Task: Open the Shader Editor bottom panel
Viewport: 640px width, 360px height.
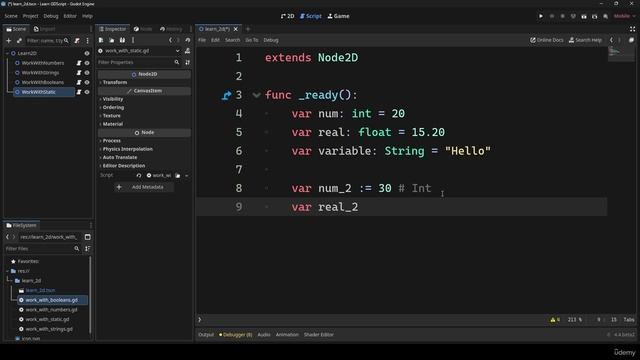Action: tap(318, 335)
